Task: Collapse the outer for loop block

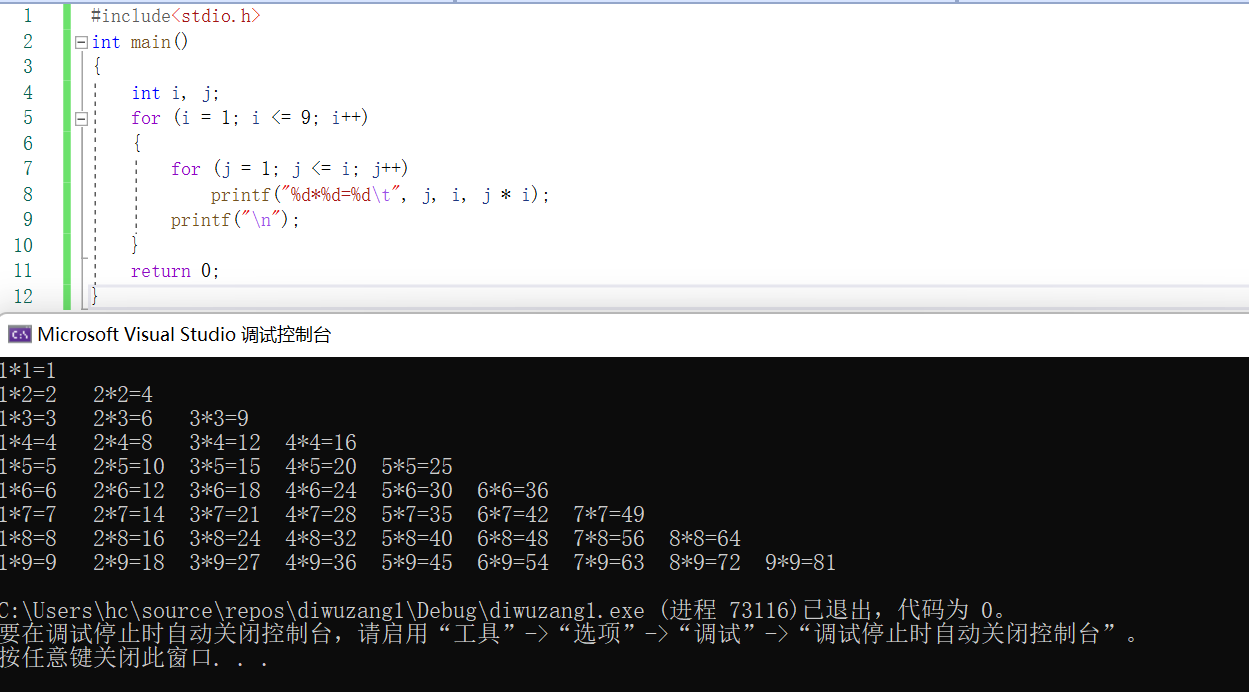Action: click(x=79, y=117)
